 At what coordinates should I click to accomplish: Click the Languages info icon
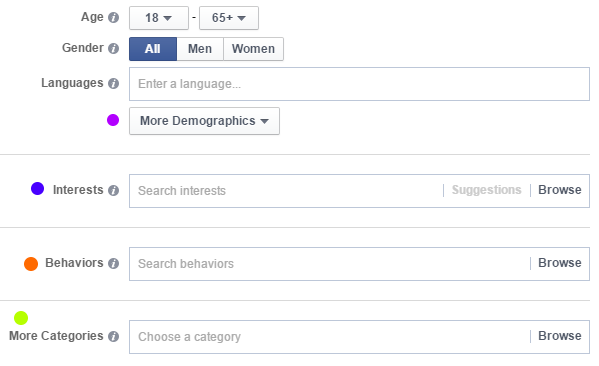click(113, 83)
